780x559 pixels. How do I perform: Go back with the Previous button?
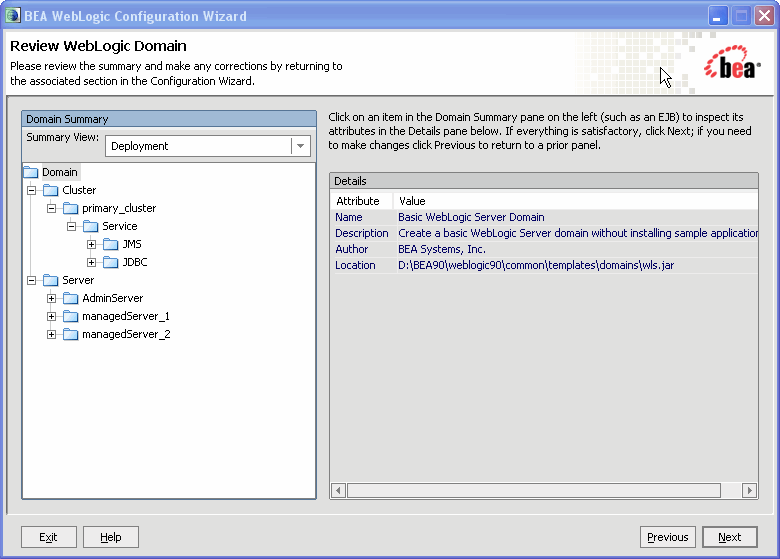click(668, 537)
